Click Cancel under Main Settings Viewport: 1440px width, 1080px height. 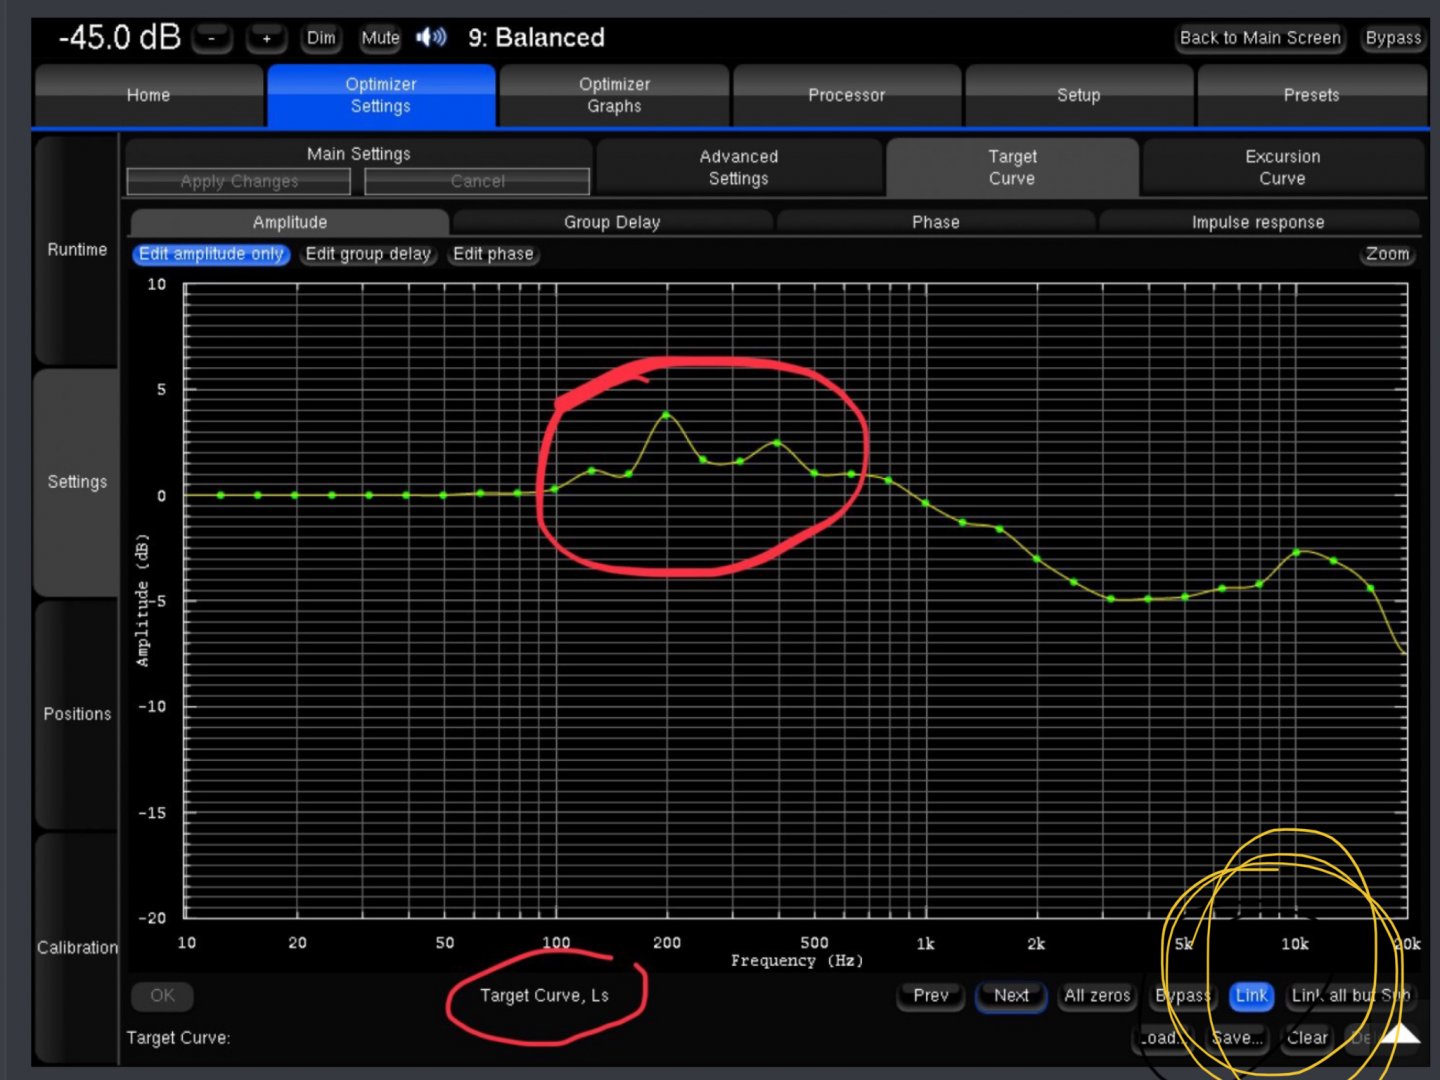477,181
